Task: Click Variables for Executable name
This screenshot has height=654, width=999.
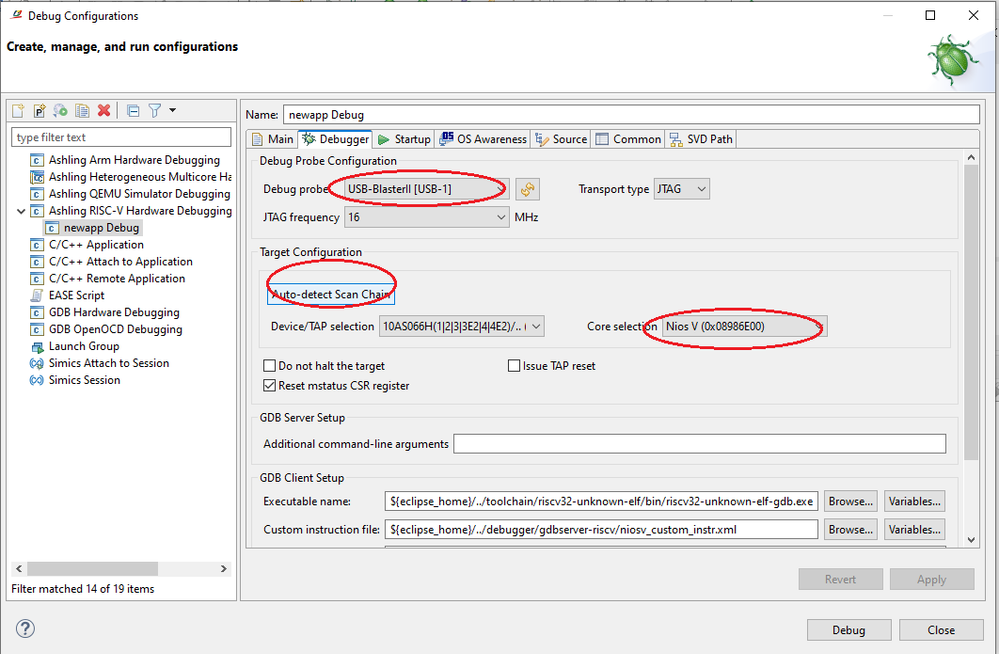Action: pos(914,502)
